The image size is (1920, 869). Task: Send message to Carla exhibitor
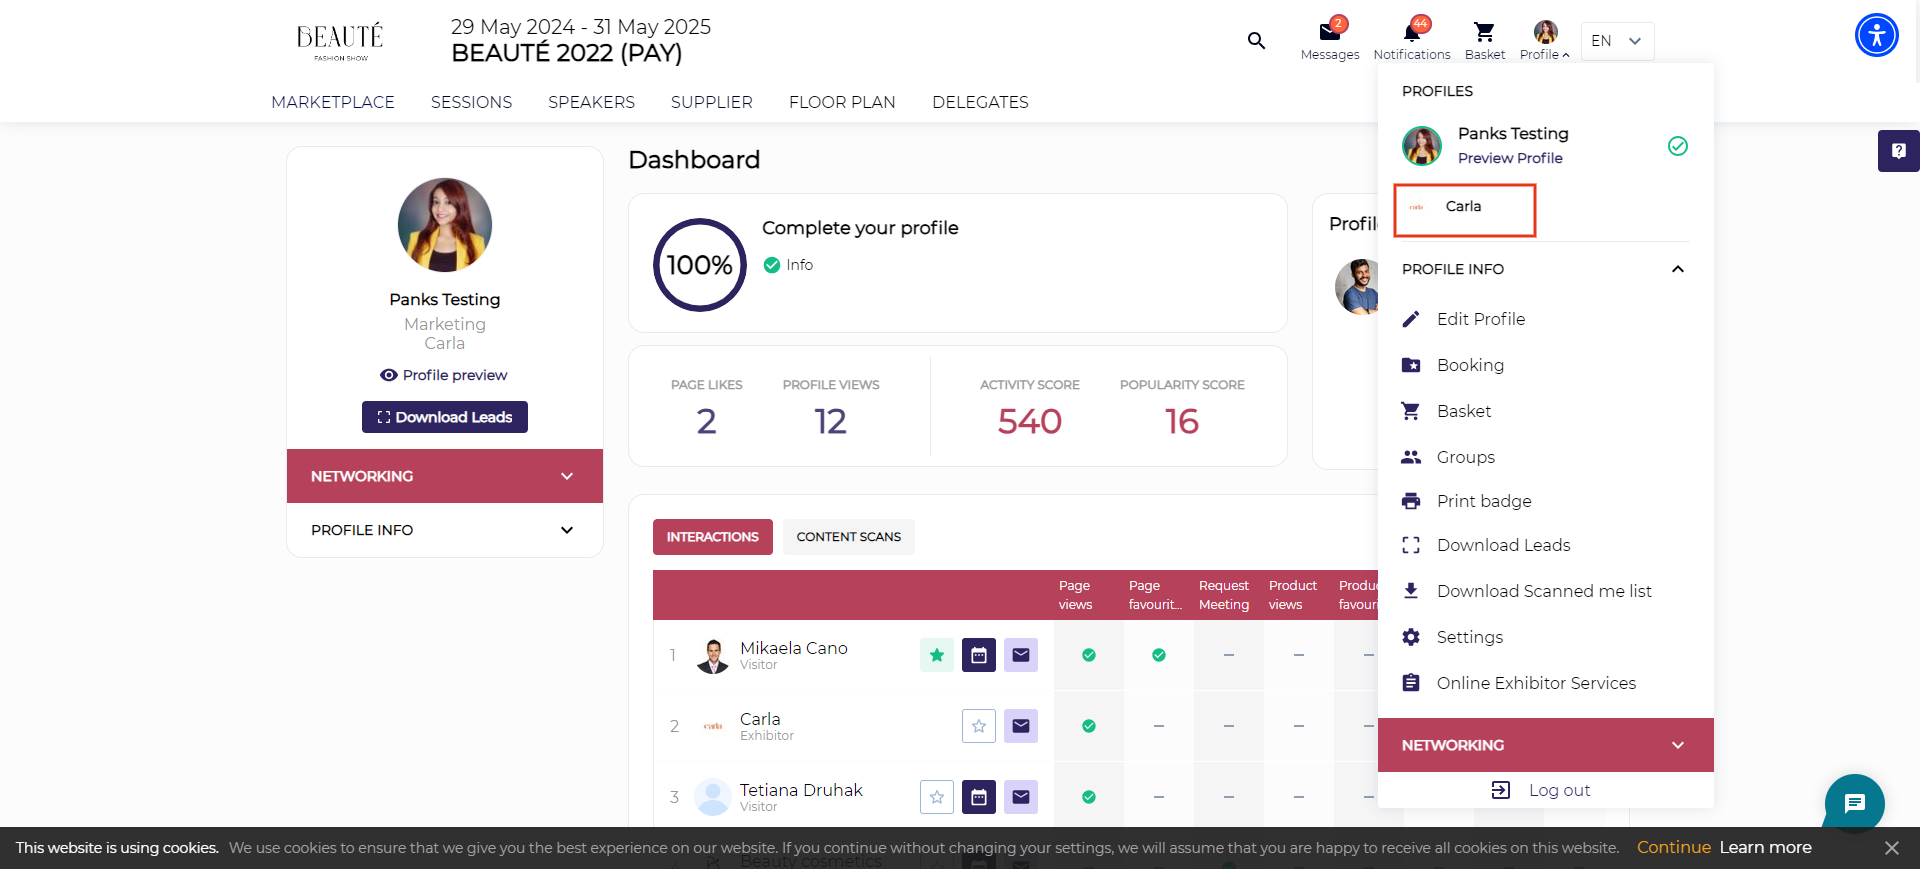[x=1021, y=726]
